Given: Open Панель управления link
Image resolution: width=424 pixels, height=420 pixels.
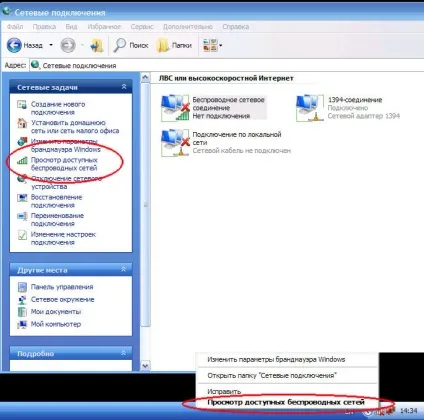Looking at the screenshot, I should pos(62,287).
